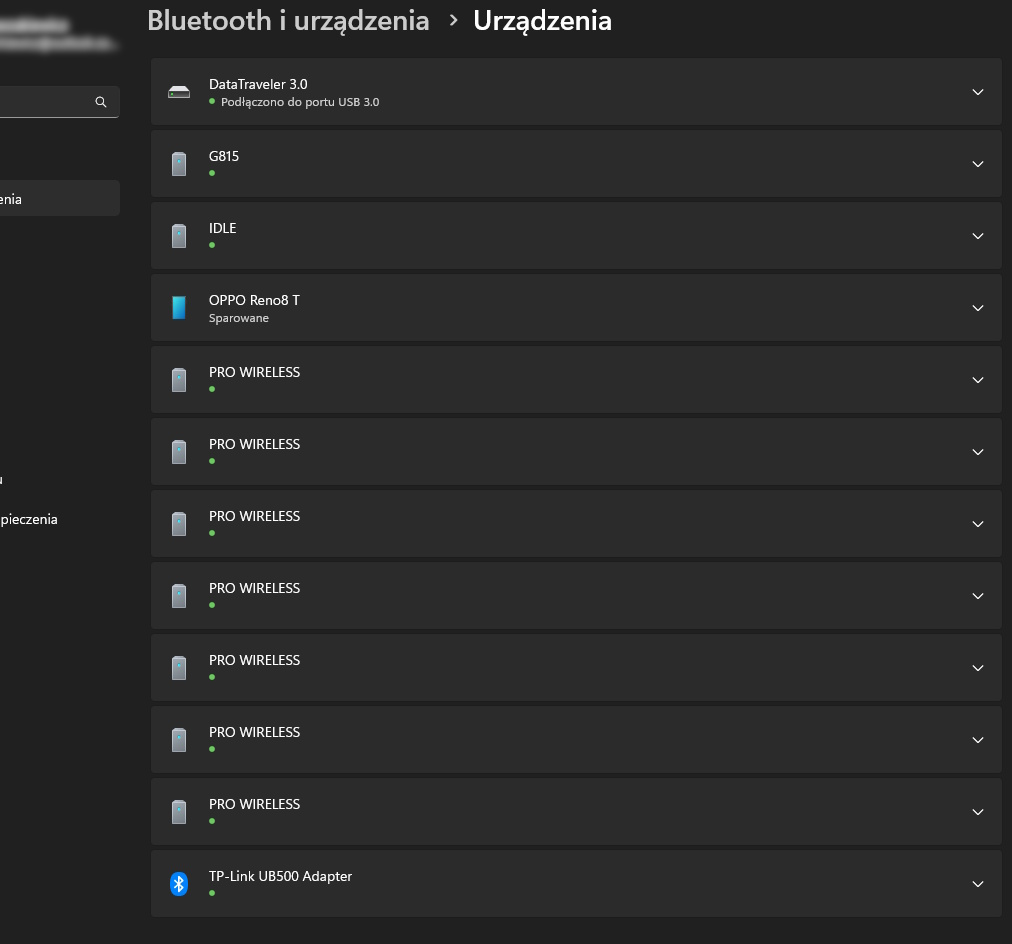Select the OPPO Reno8 T device name

point(254,300)
